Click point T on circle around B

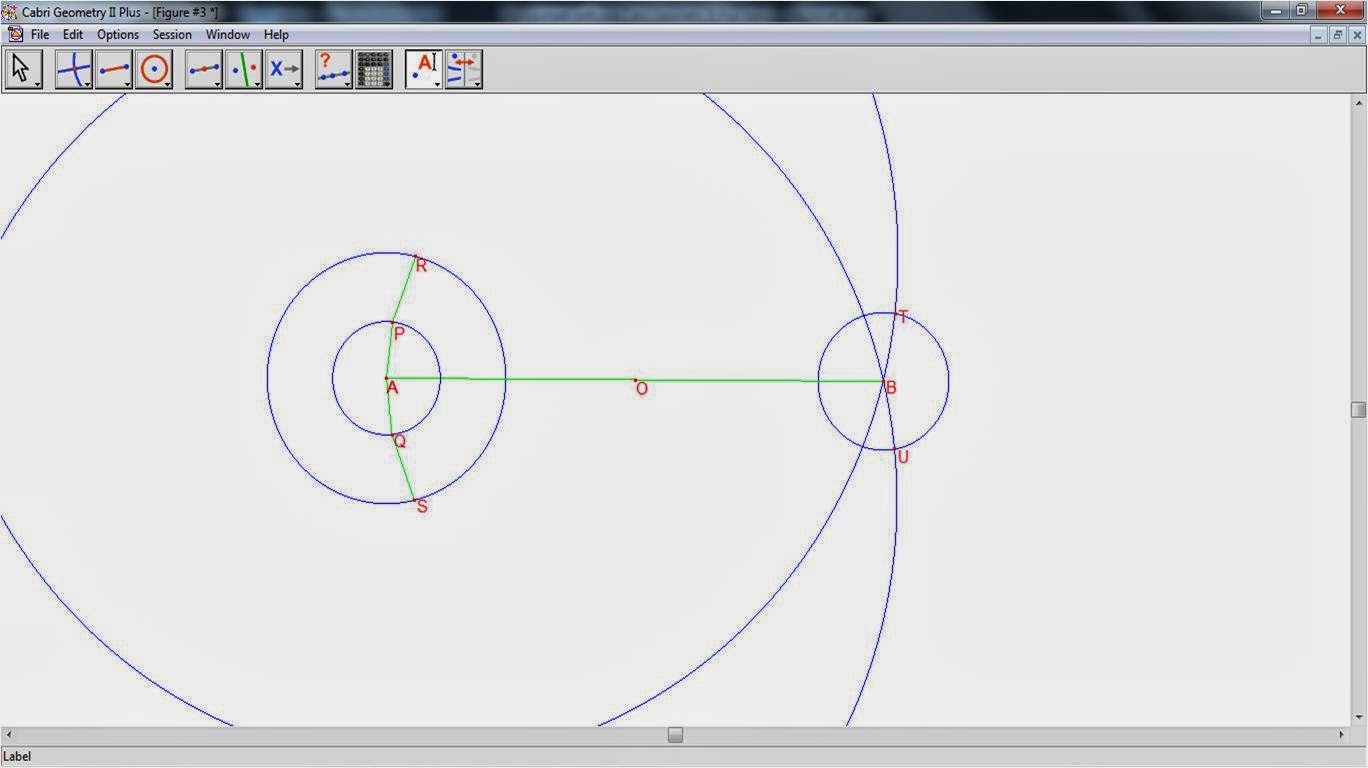click(x=895, y=315)
